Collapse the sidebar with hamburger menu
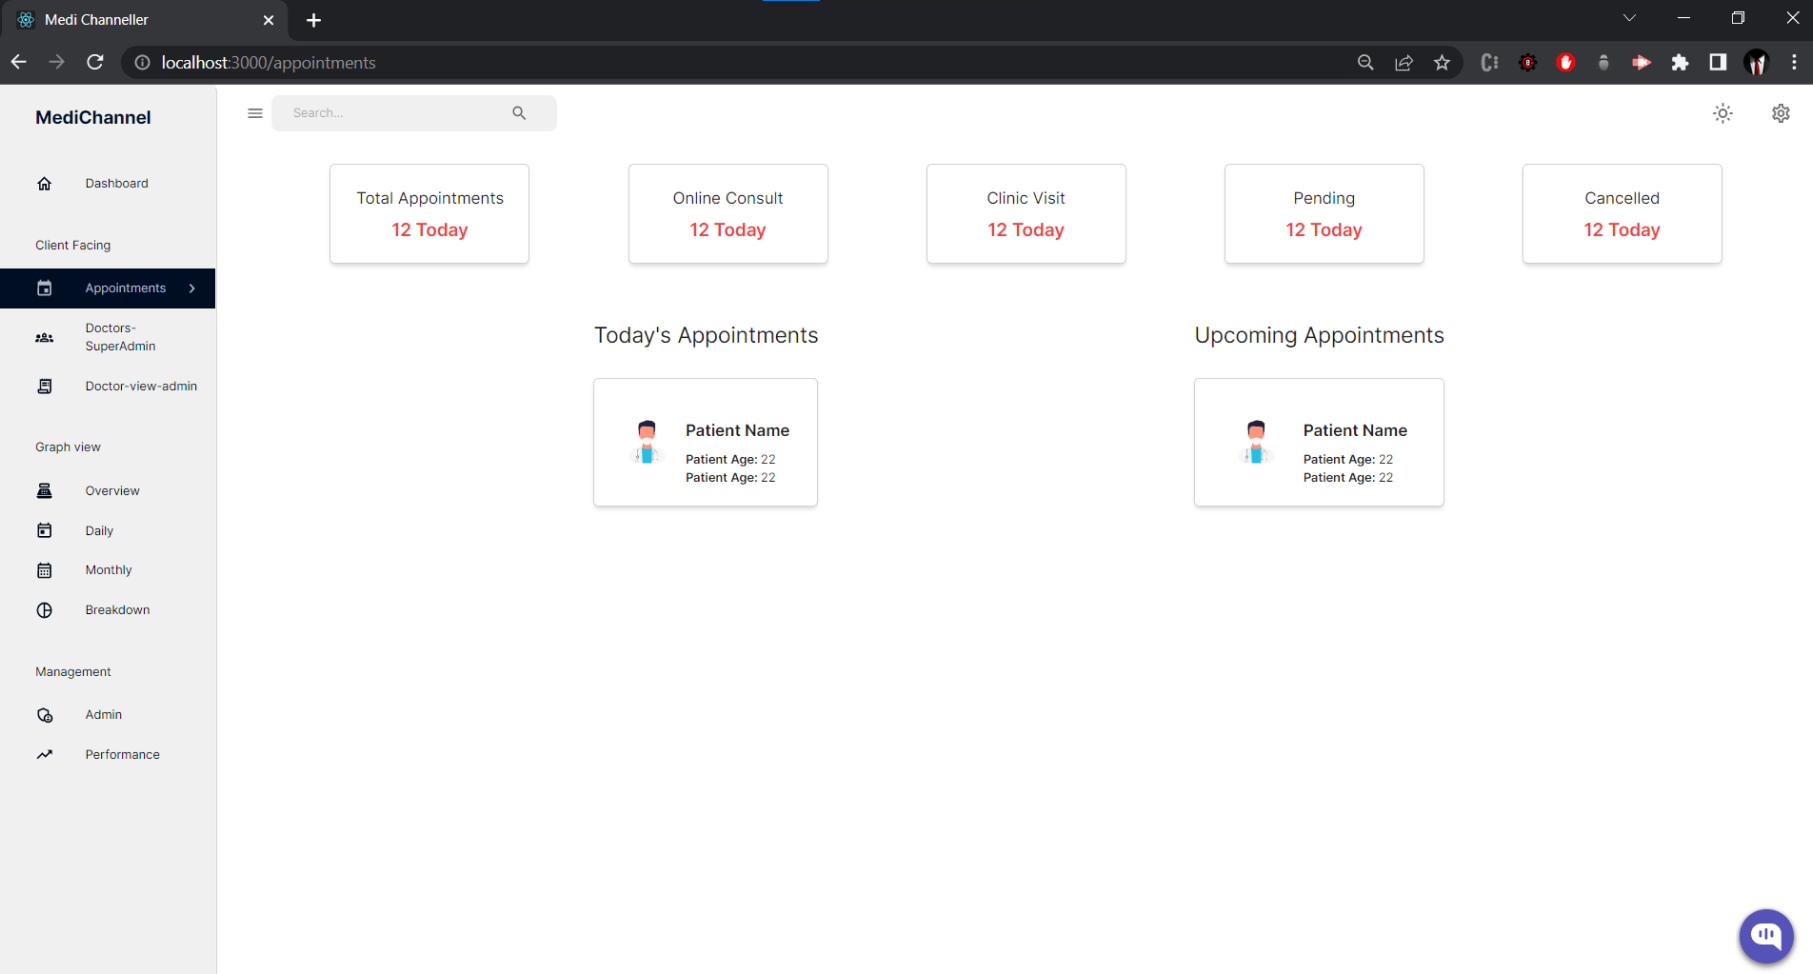 tap(255, 113)
